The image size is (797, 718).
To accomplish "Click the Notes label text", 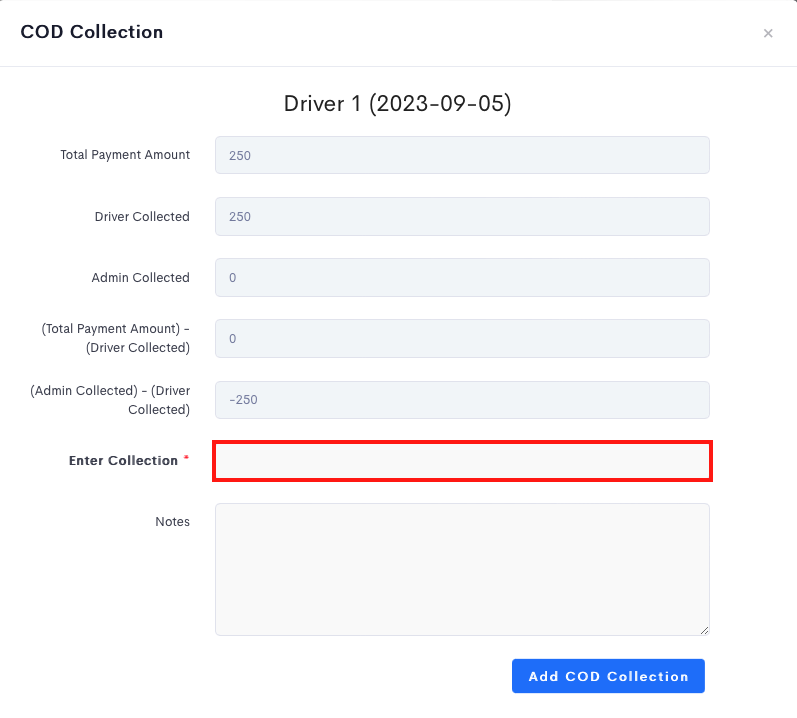I will coord(172,521).
